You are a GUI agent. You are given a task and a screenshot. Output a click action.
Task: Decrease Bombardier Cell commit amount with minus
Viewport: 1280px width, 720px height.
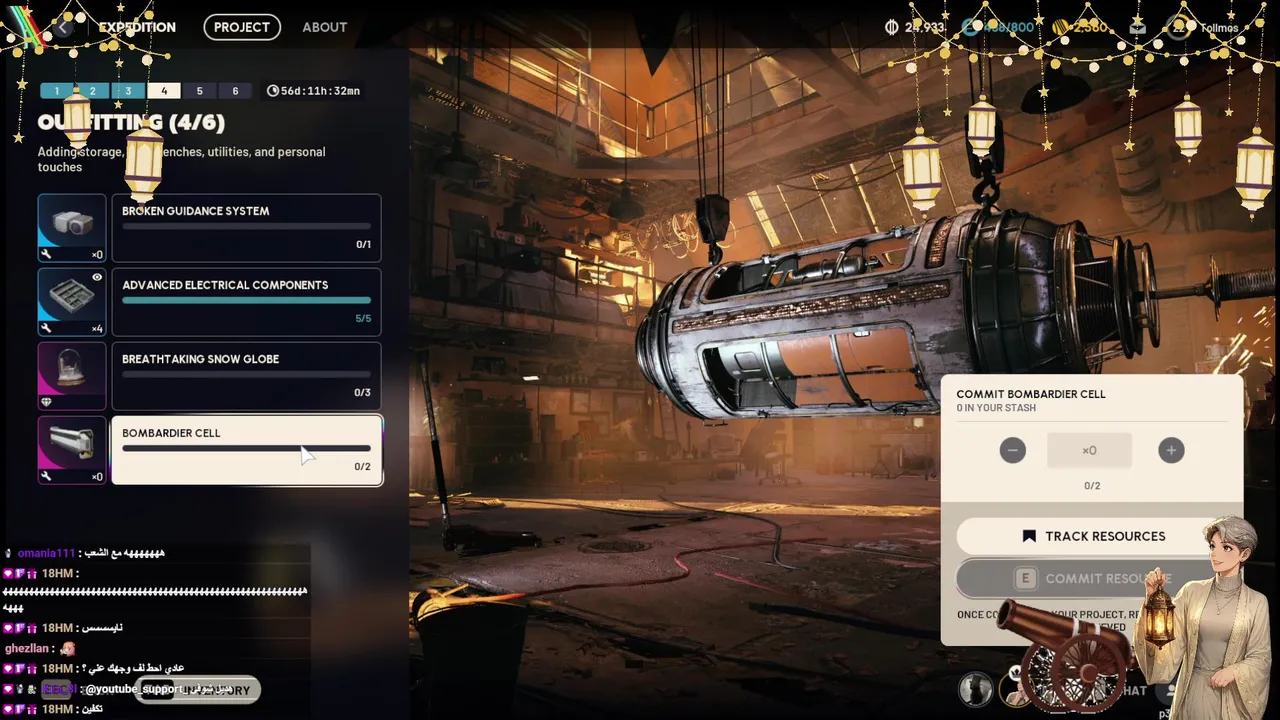(1013, 450)
